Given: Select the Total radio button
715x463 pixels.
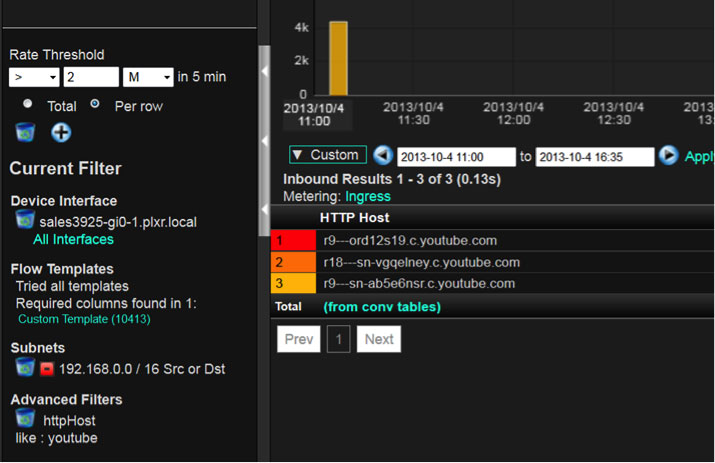Looking at the screenshot, I should [x=27, y=104].
